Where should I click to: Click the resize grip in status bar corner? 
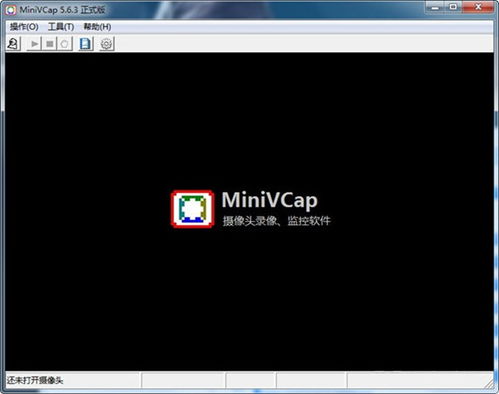[489, 384]
